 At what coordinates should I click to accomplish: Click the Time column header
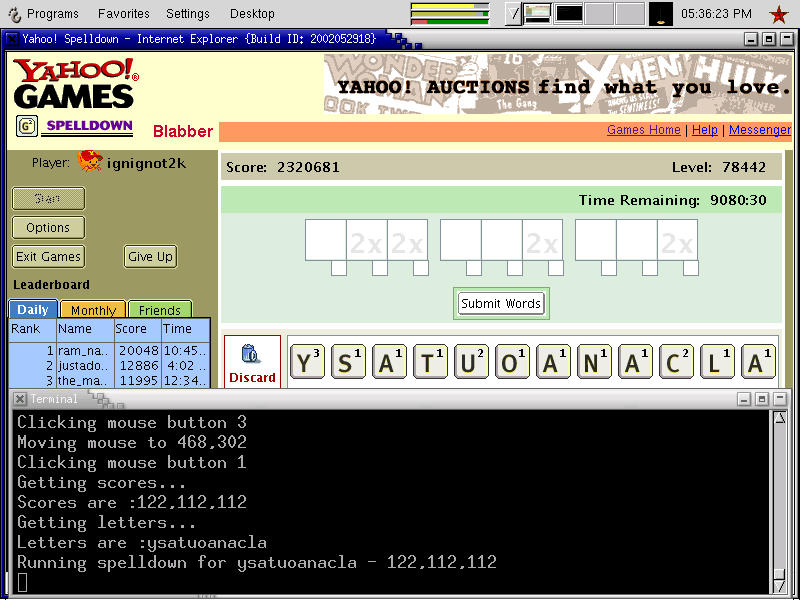point(185,329)
